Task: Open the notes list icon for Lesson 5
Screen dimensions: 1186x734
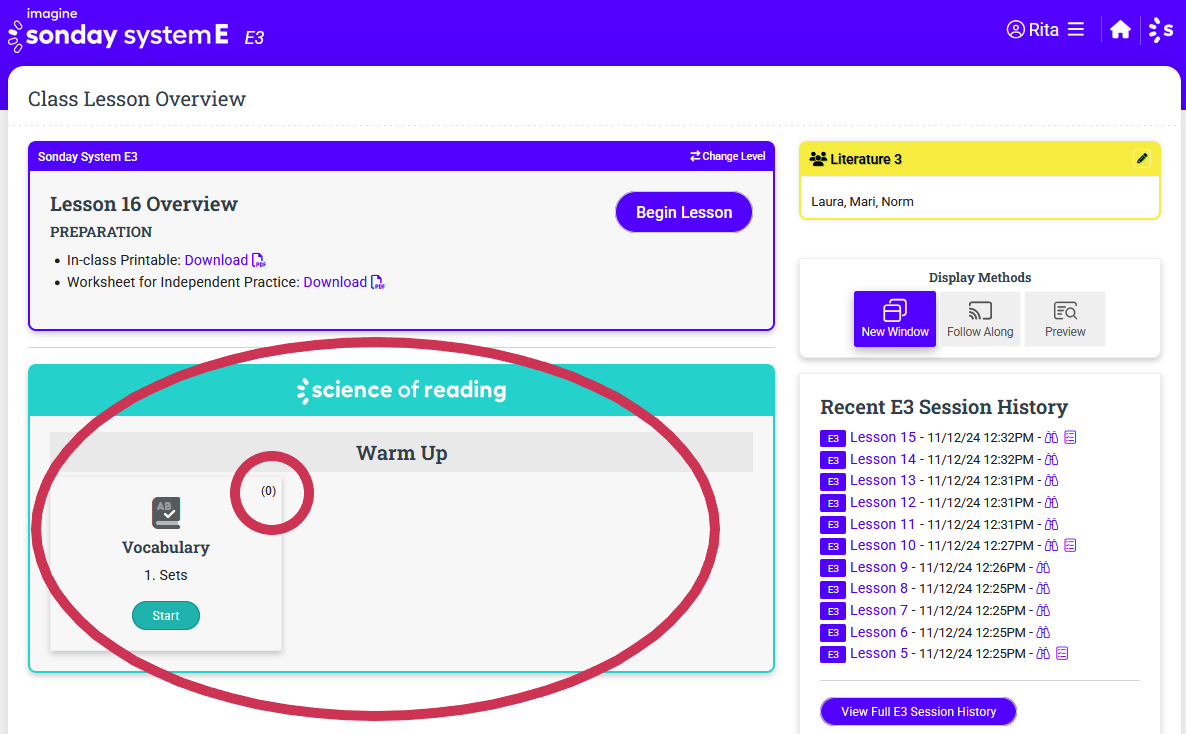Action: 1062,654
